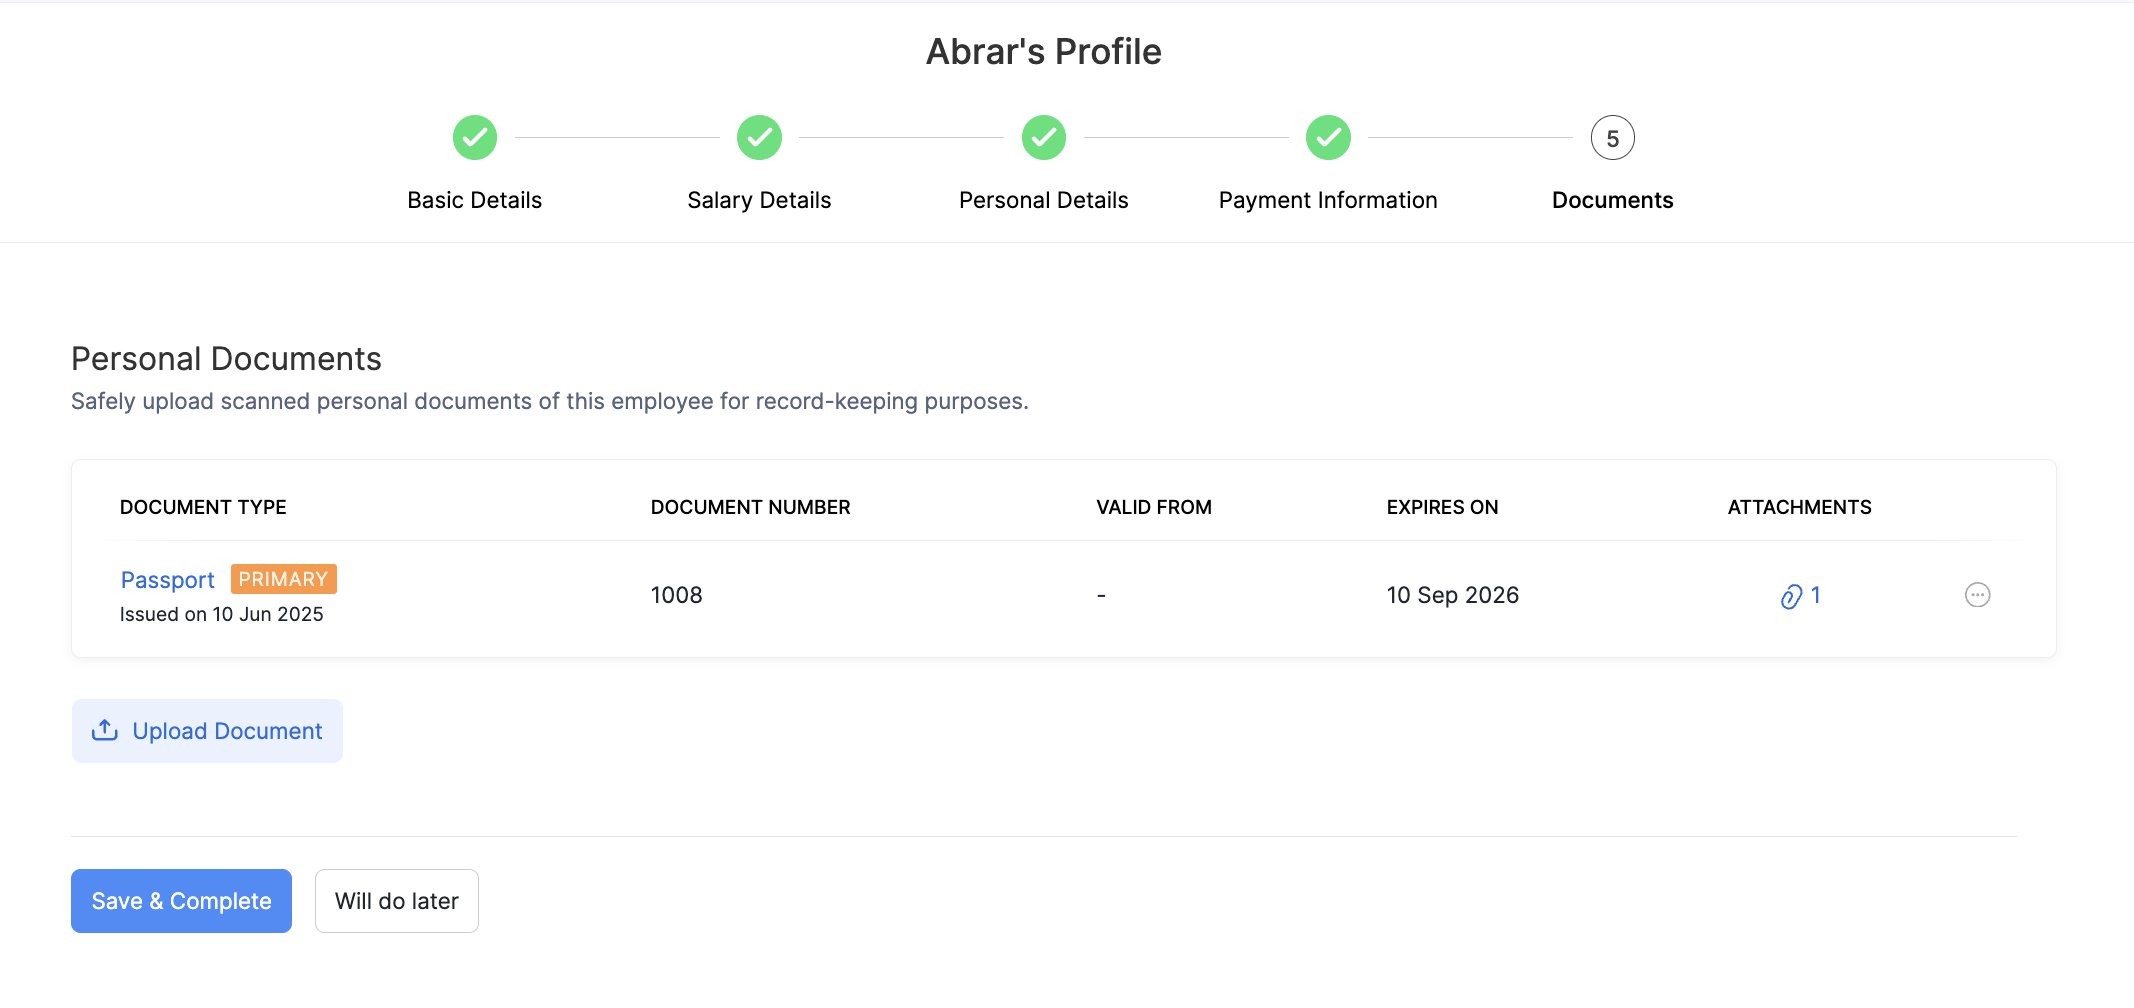Screen dimensions: 2134x1008
Task: Click the document number 1008
Action: pos(677,595)
